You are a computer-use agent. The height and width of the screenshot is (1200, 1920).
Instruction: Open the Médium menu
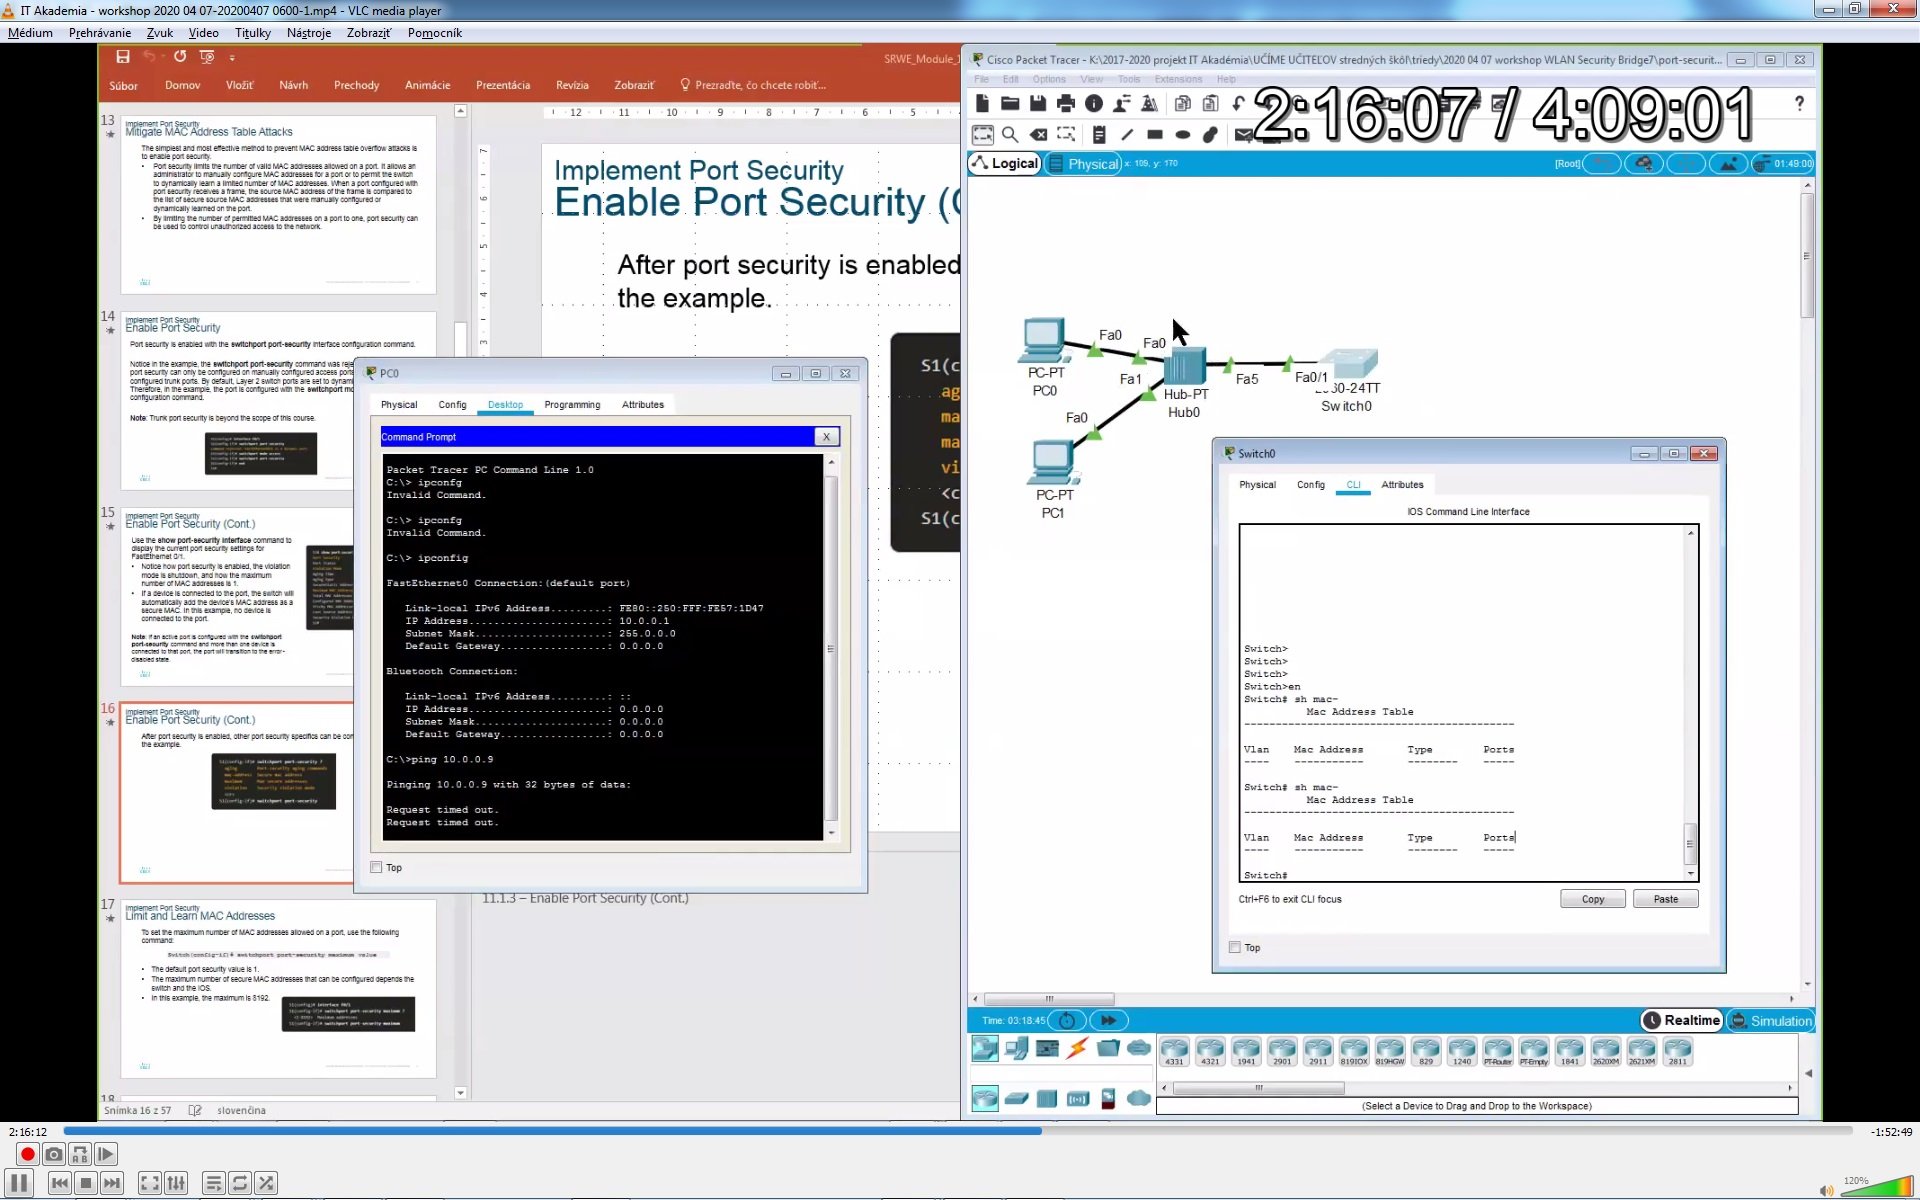pos(30,33)
